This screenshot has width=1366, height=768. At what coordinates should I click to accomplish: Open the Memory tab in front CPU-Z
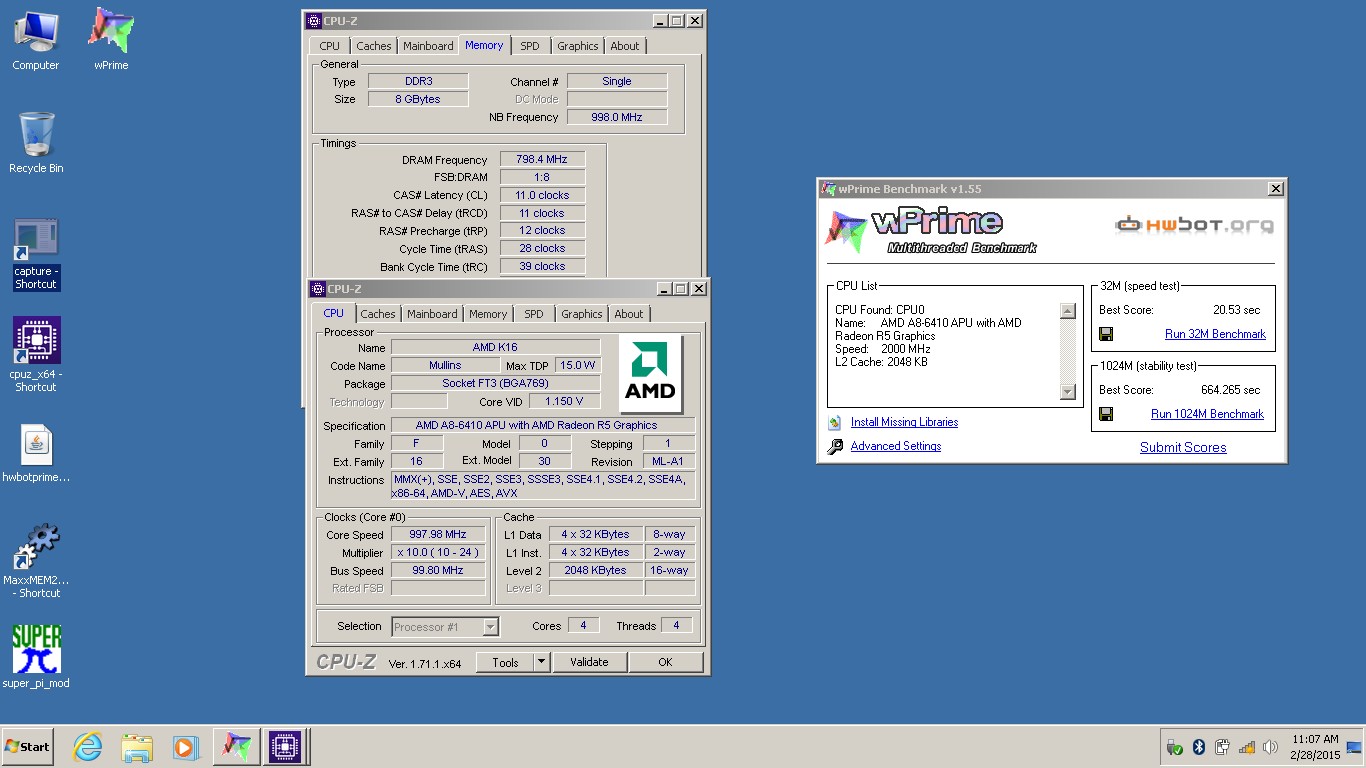tap(488, 314)
